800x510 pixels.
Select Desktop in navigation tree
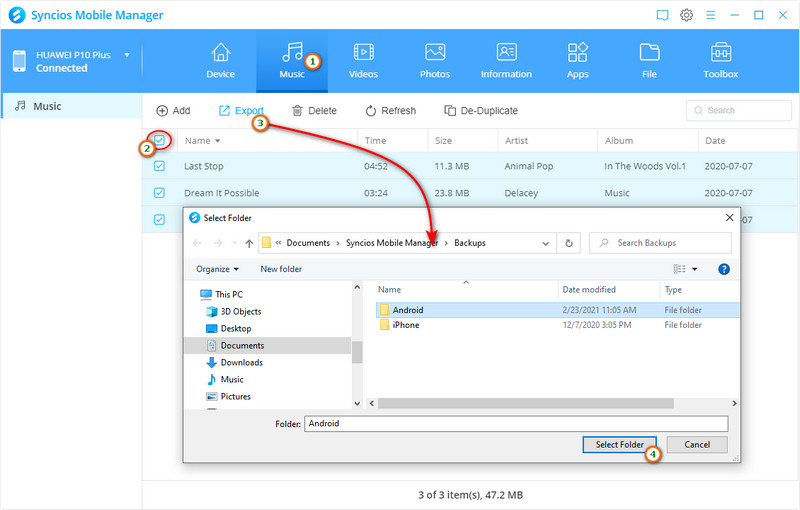pyautogui.click(x=229, y=328)
